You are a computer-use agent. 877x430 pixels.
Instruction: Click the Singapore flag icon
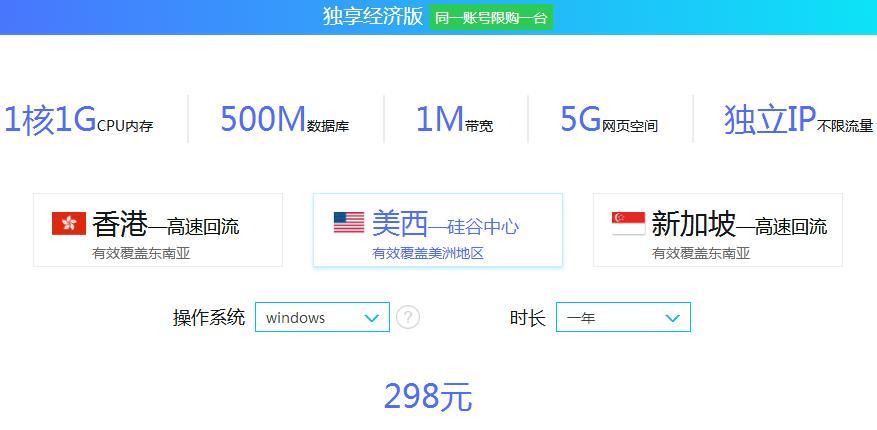click(628, 223)
